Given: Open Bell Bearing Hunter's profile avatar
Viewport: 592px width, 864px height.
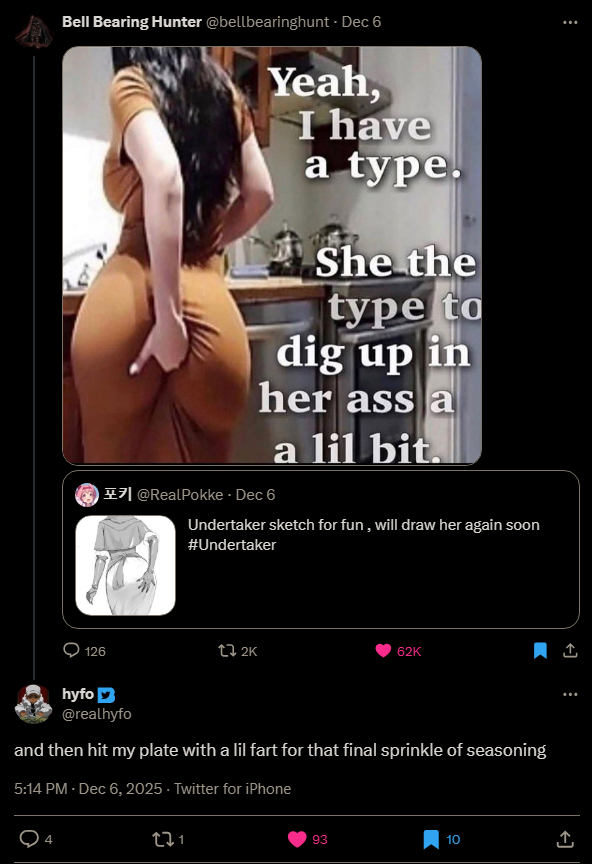Looking at the screenshot, I should click(x=33, y=31).
